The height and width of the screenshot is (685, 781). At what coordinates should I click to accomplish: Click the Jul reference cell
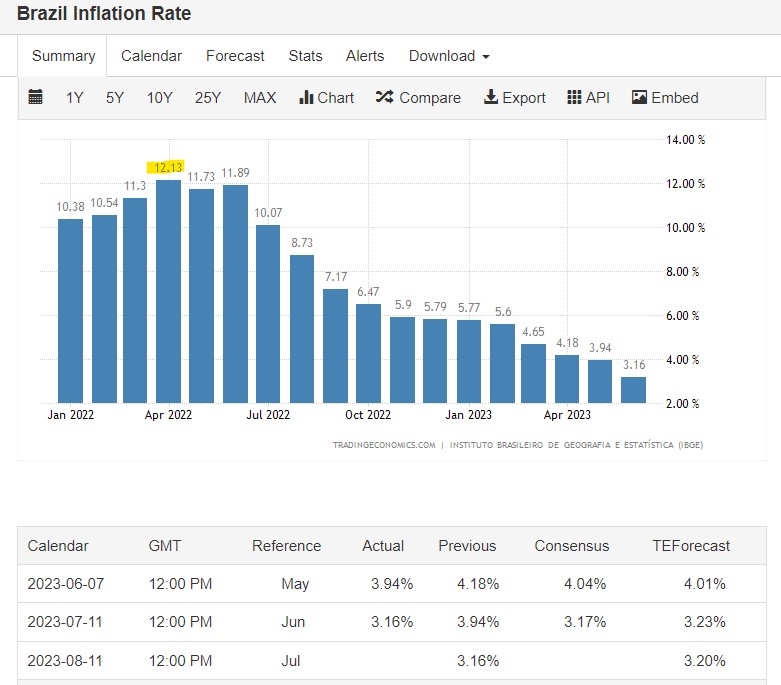pos(291,661)
